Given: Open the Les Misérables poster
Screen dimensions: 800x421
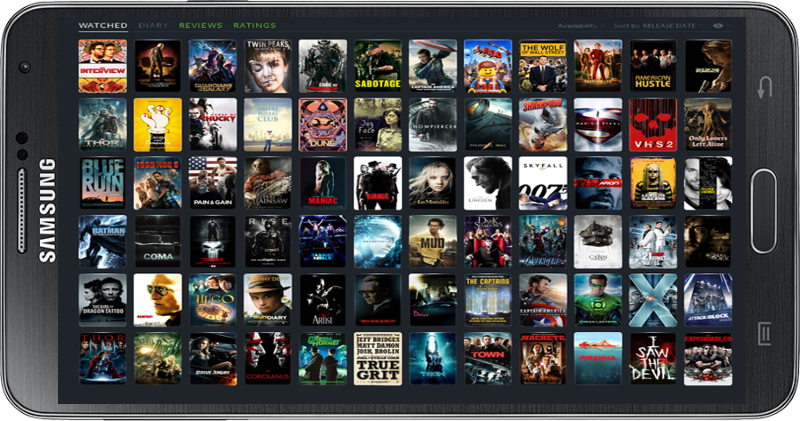Looking at the screenshot, I should [433, 184].
